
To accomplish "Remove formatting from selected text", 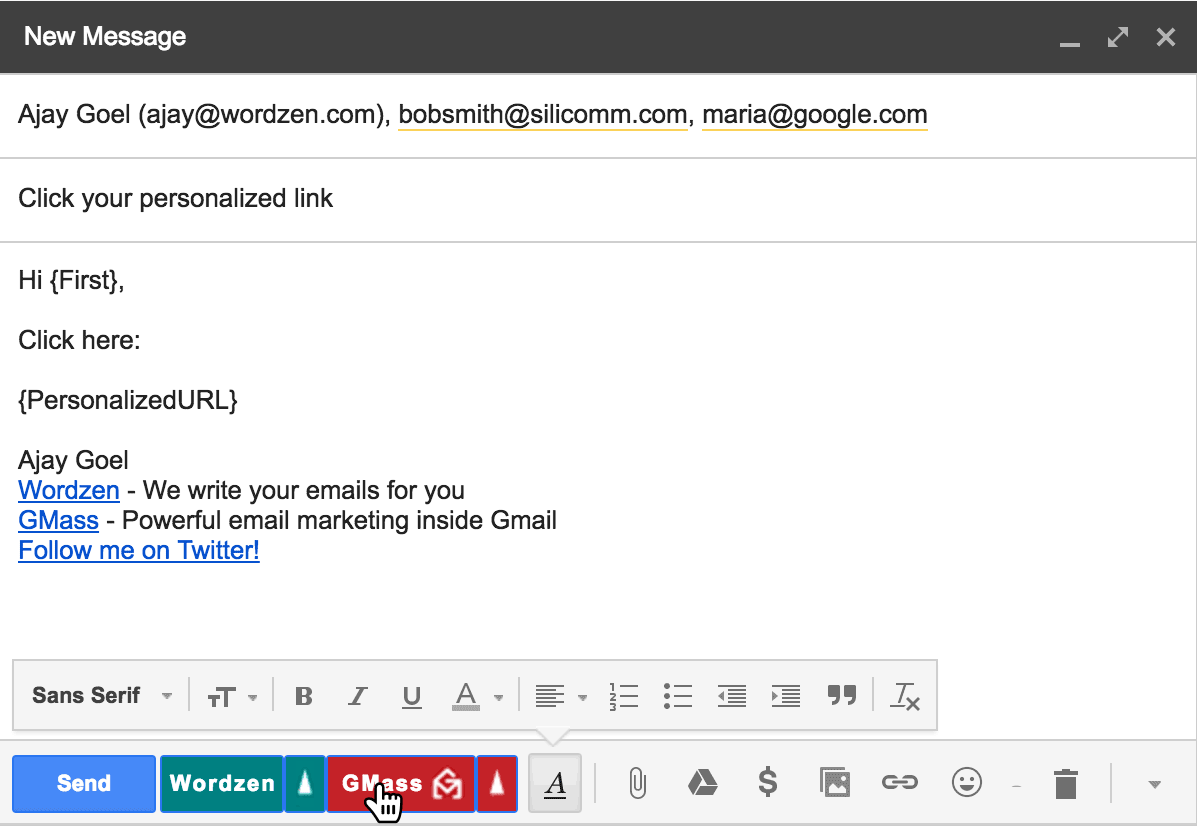I will coord(905,695).
